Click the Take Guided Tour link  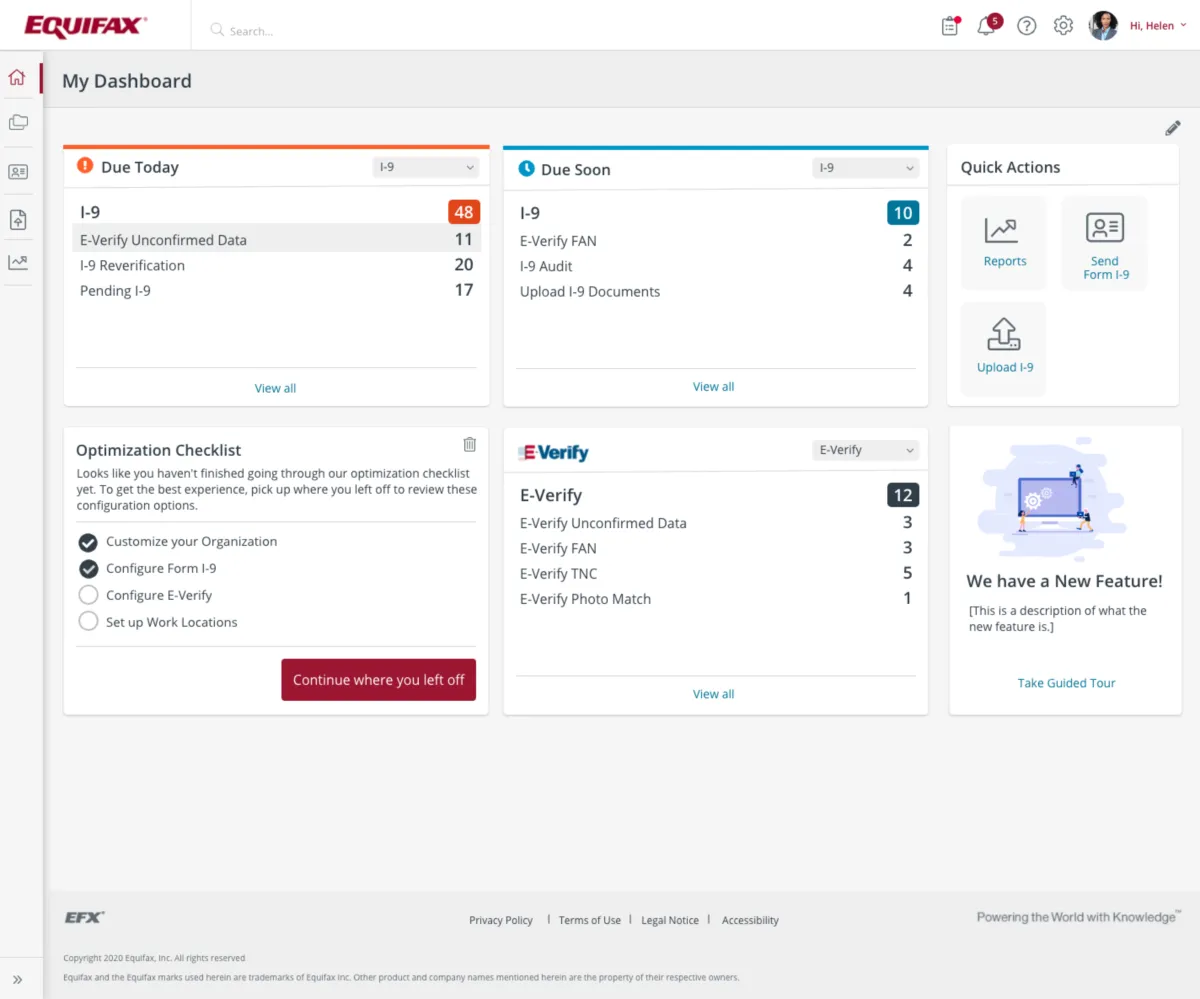click(1066, 683)
